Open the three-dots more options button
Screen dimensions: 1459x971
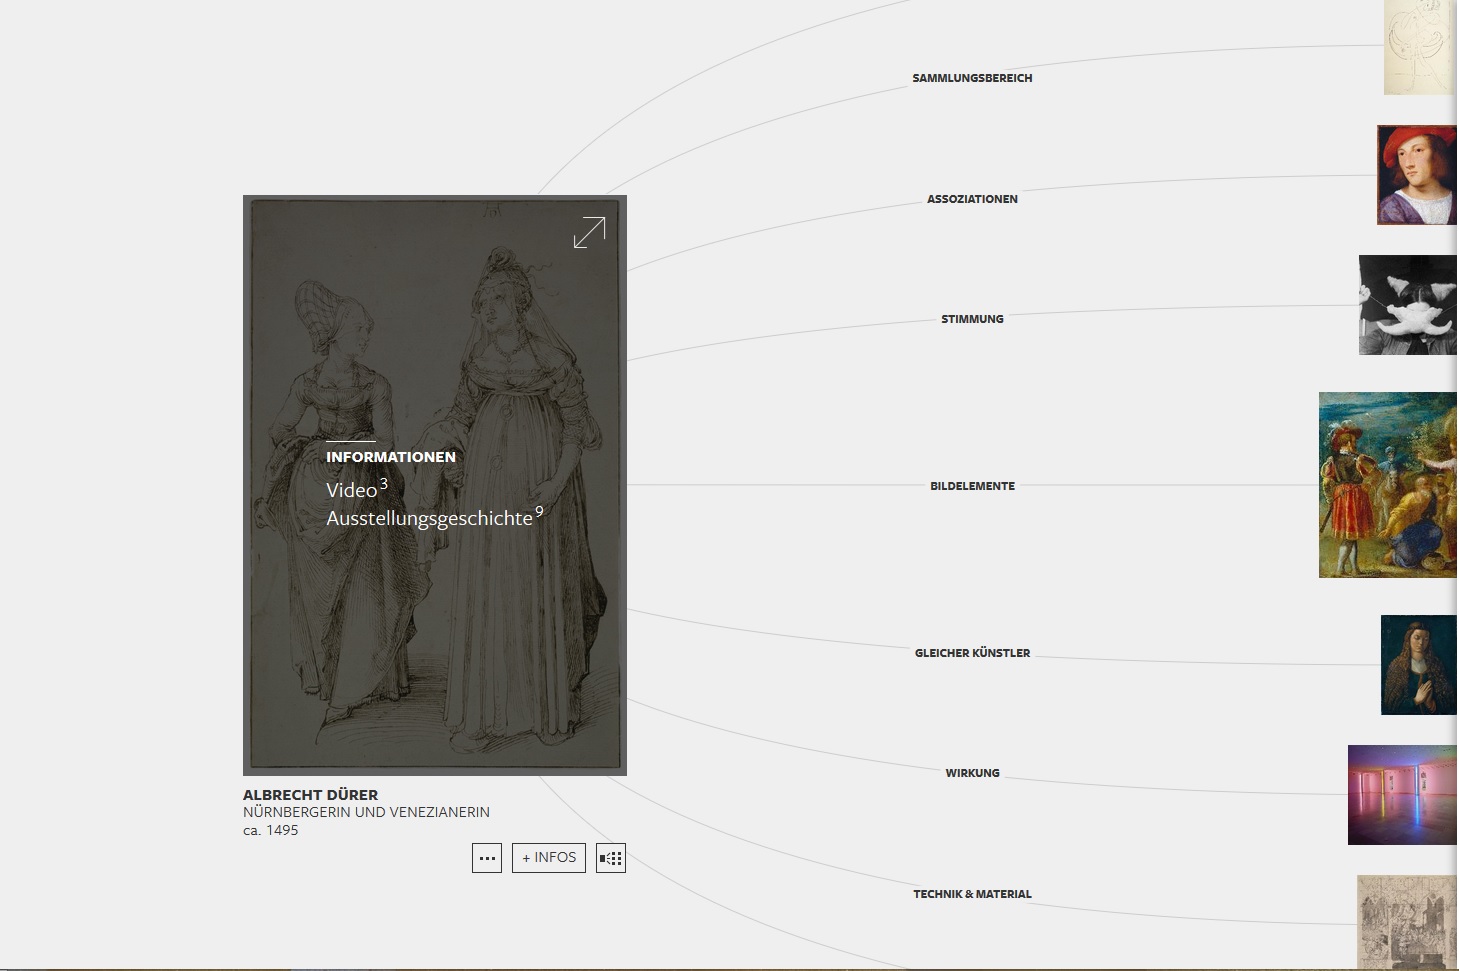pos(487,858)
